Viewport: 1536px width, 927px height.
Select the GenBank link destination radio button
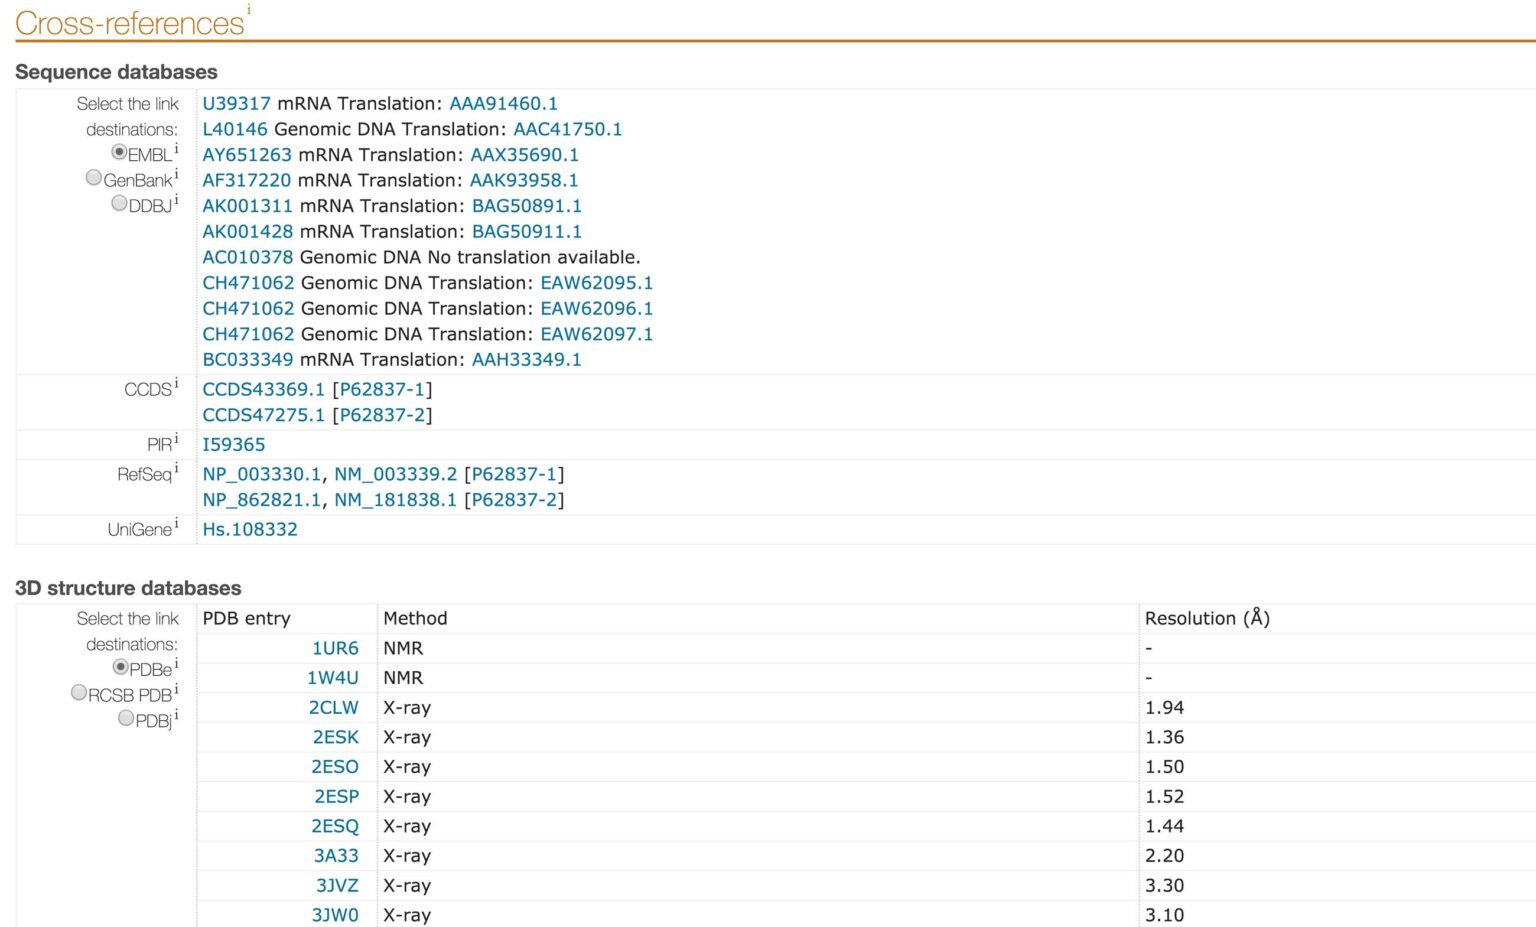tap(94, 178)
